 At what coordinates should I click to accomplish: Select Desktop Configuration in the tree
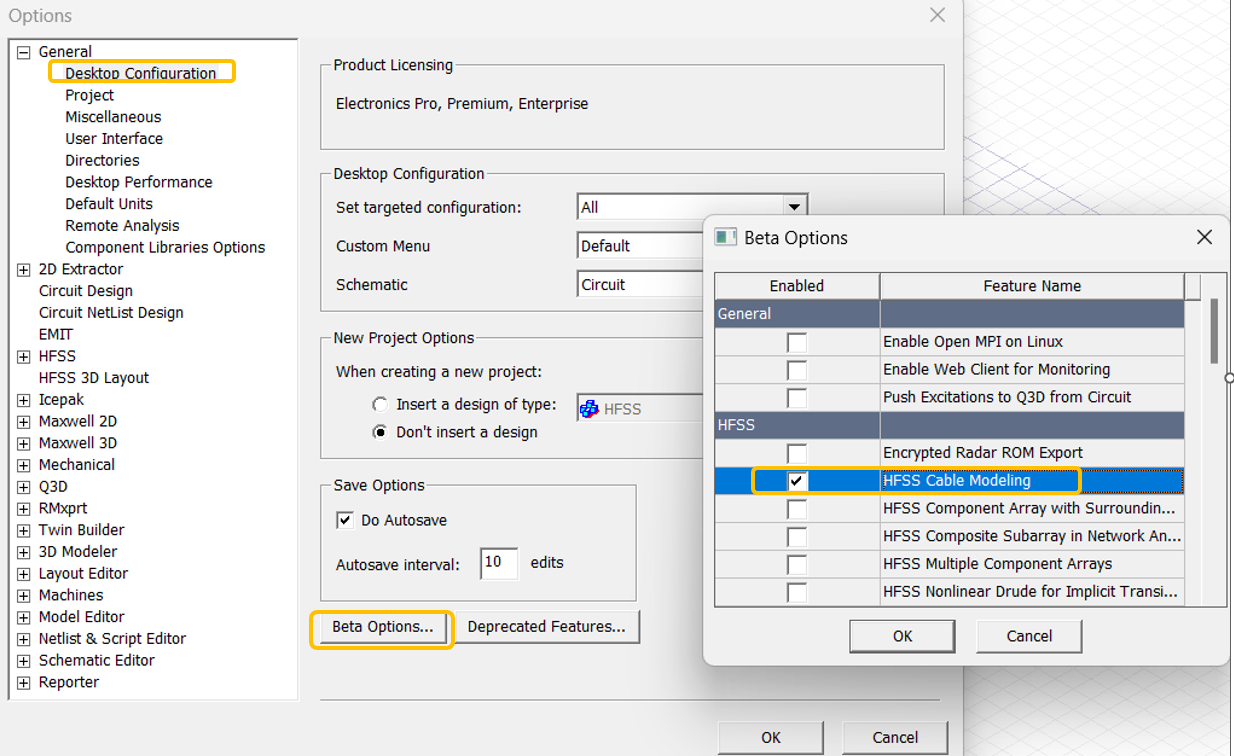click(141, 73)
